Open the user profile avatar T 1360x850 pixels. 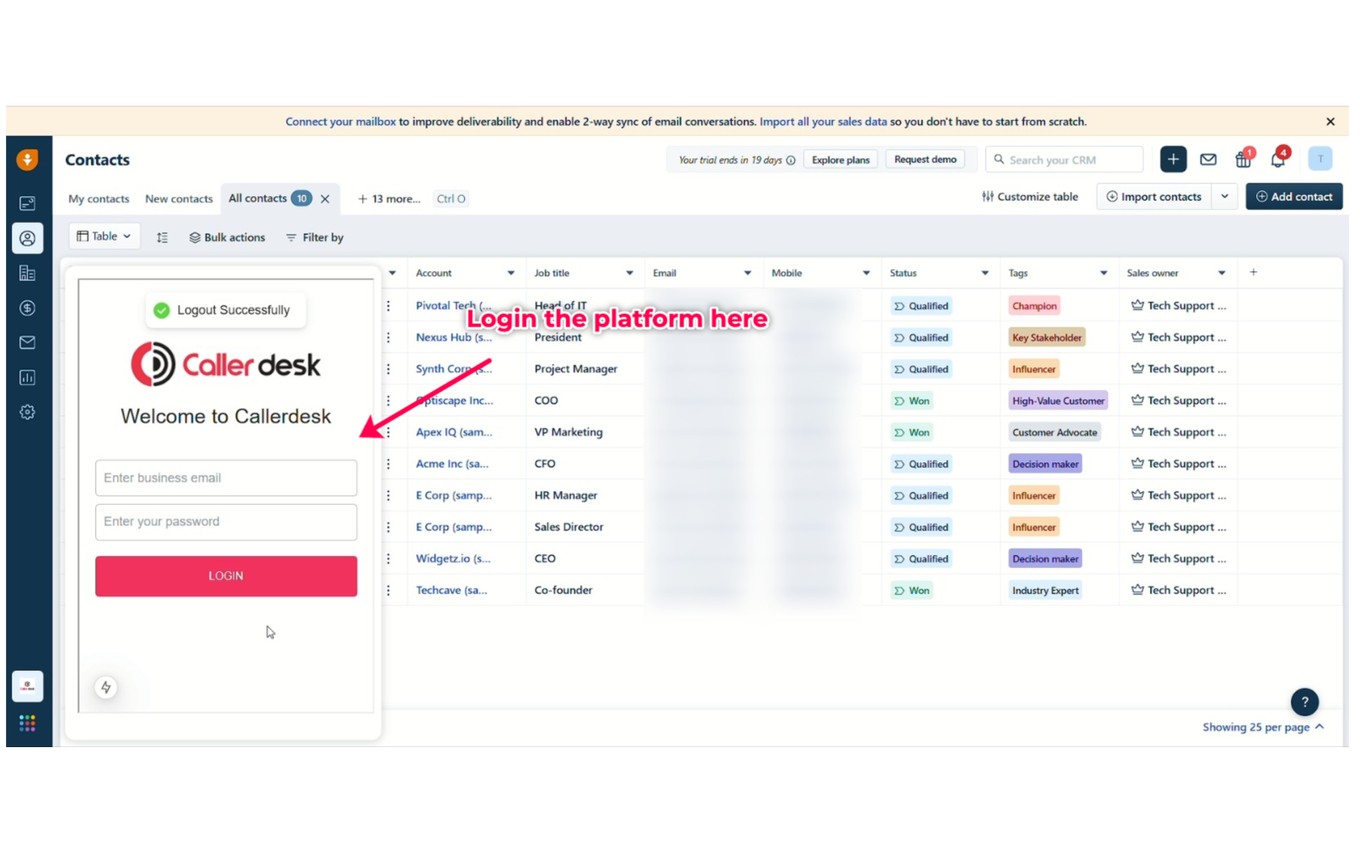click(1320, 159)
